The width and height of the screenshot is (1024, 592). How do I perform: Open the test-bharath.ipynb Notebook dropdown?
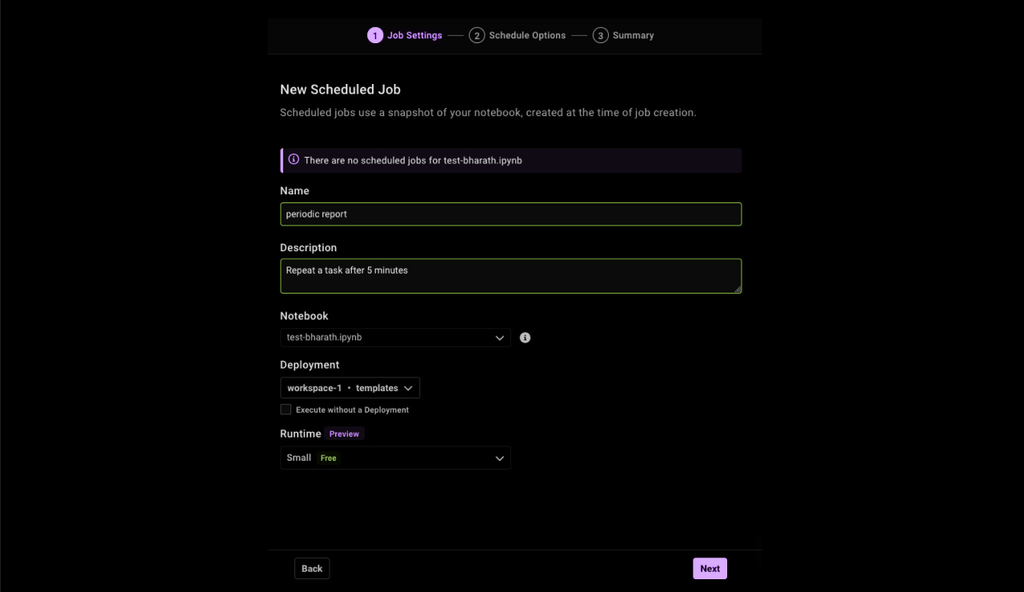(395, 337)
